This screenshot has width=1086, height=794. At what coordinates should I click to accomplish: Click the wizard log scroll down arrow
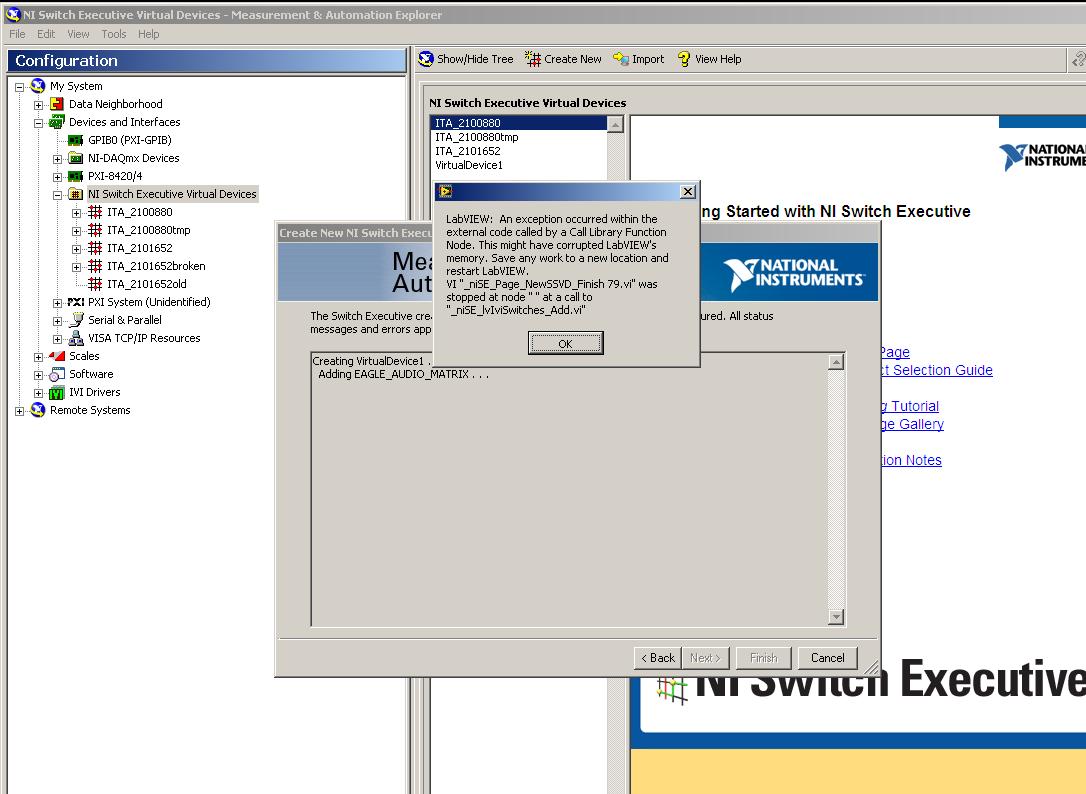point(836,616)
